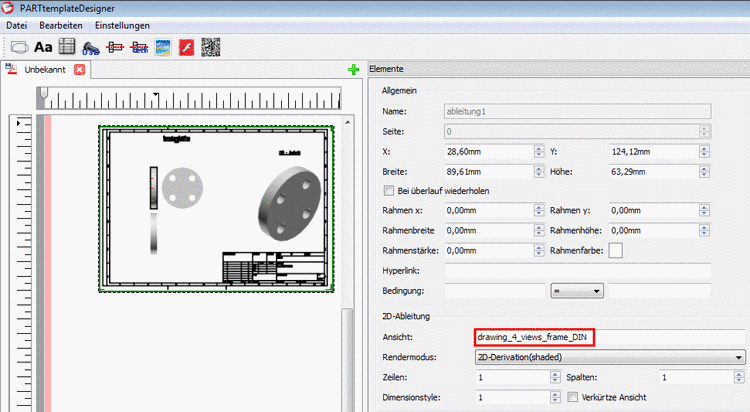Image resolution: width=750 pixels, height=412 pixels.
Task: Toggle 'Bei überlauf wiederholen' checkbox
Action: [389, 191]
